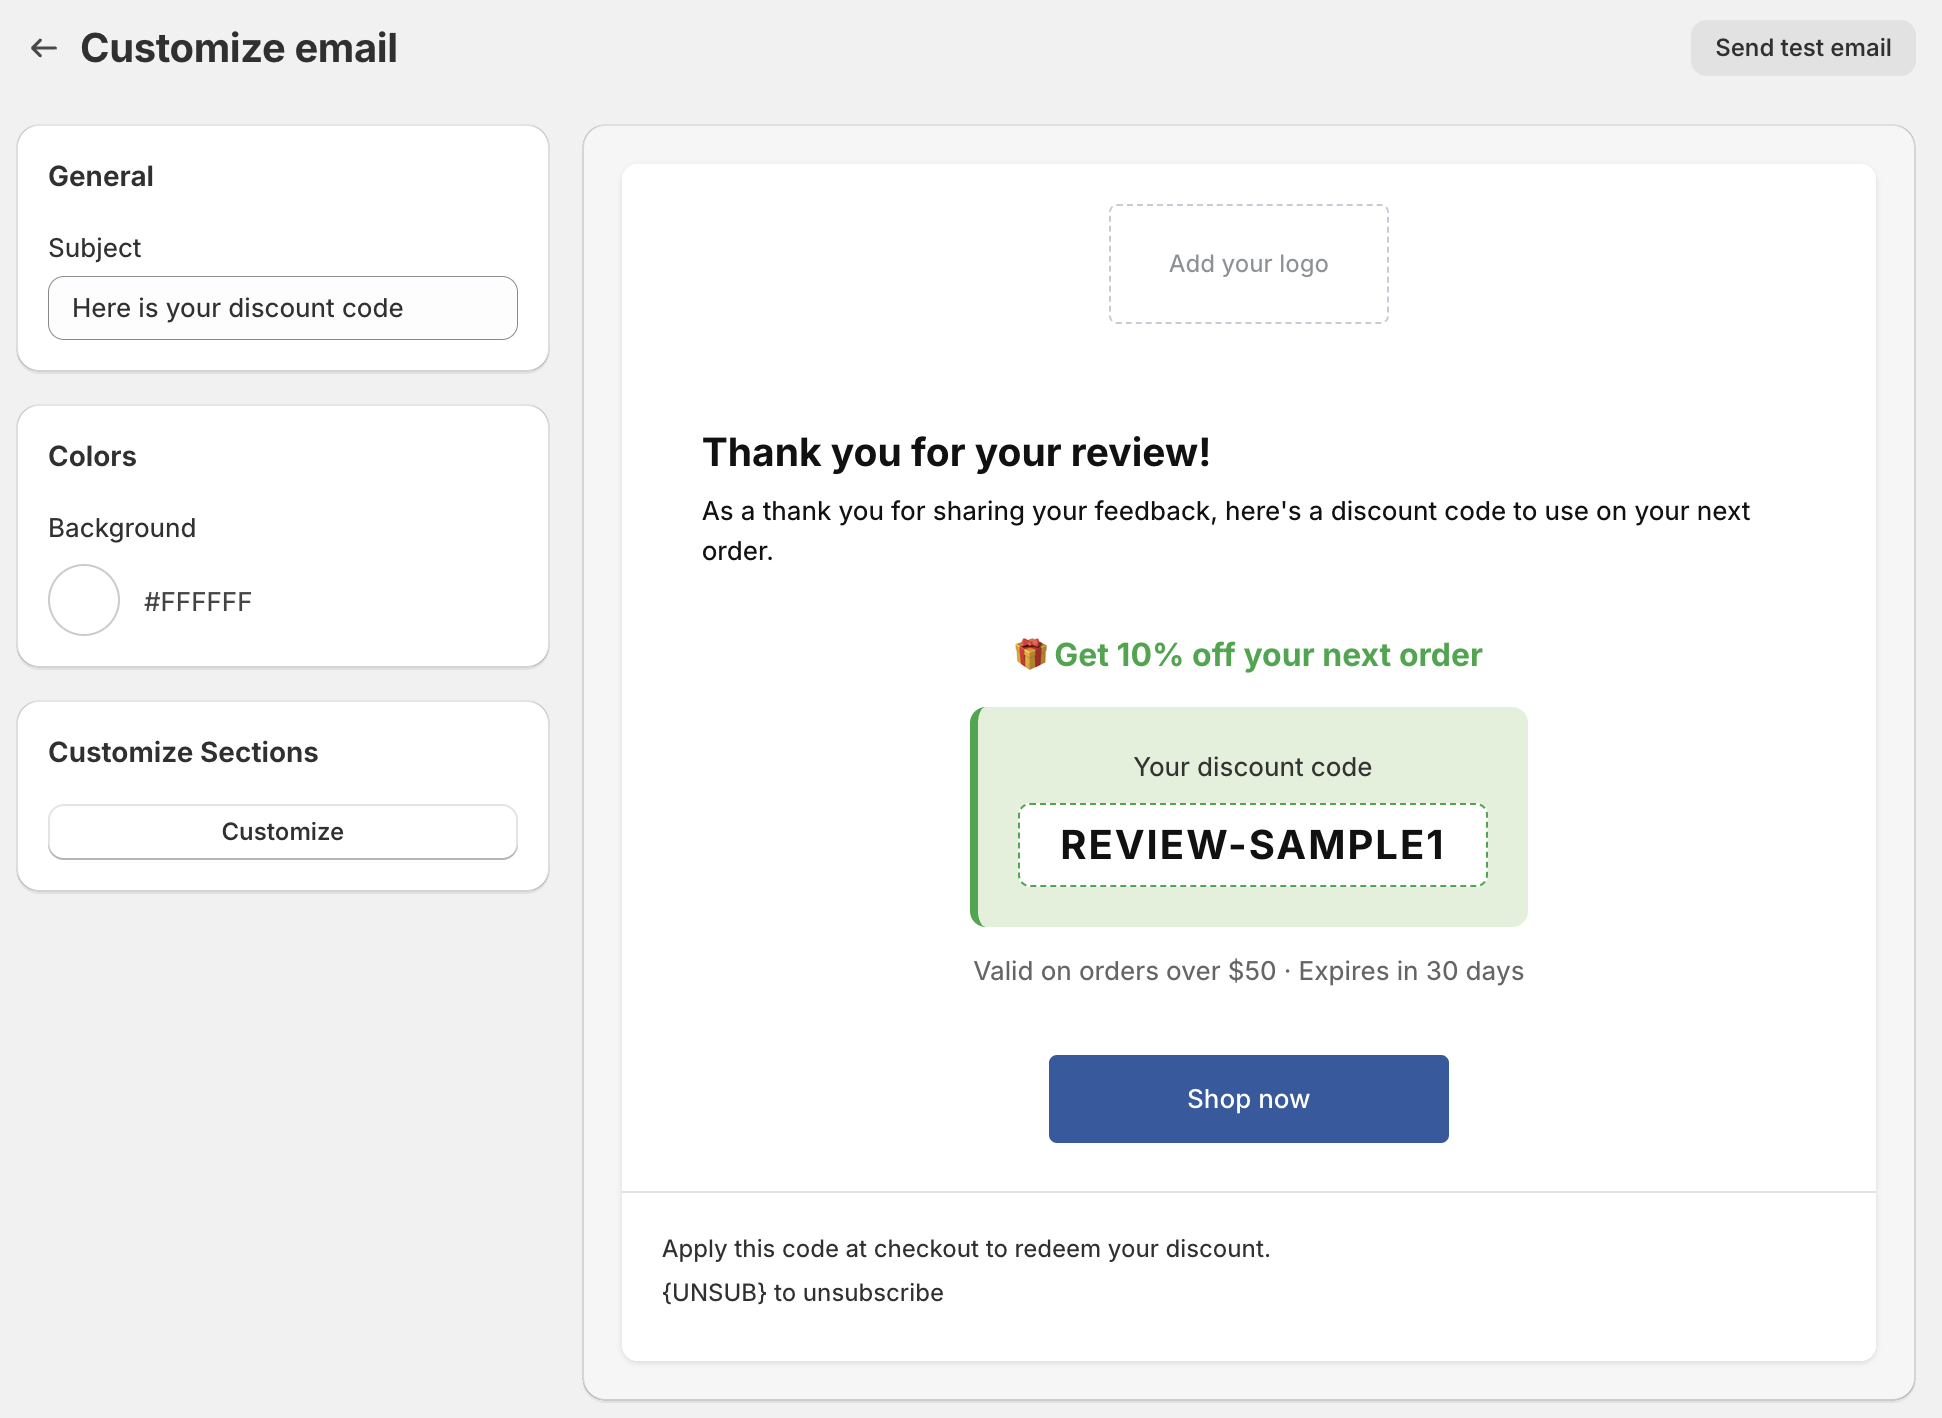Send a test email
The image size is (1942, 1418).
tap(1803, 48)
